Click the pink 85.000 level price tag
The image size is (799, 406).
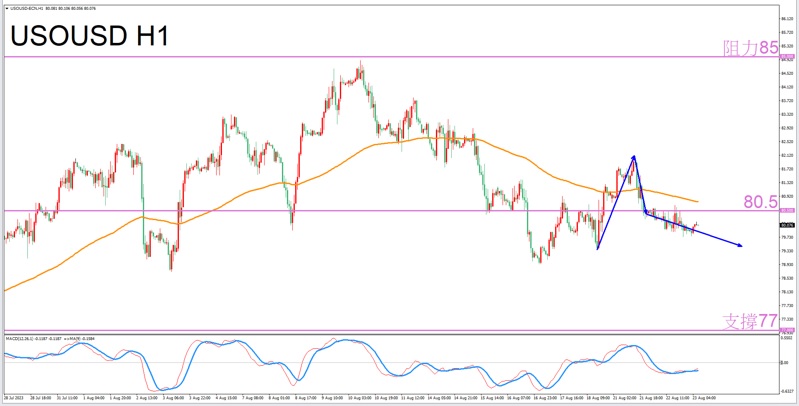(787, 56)
